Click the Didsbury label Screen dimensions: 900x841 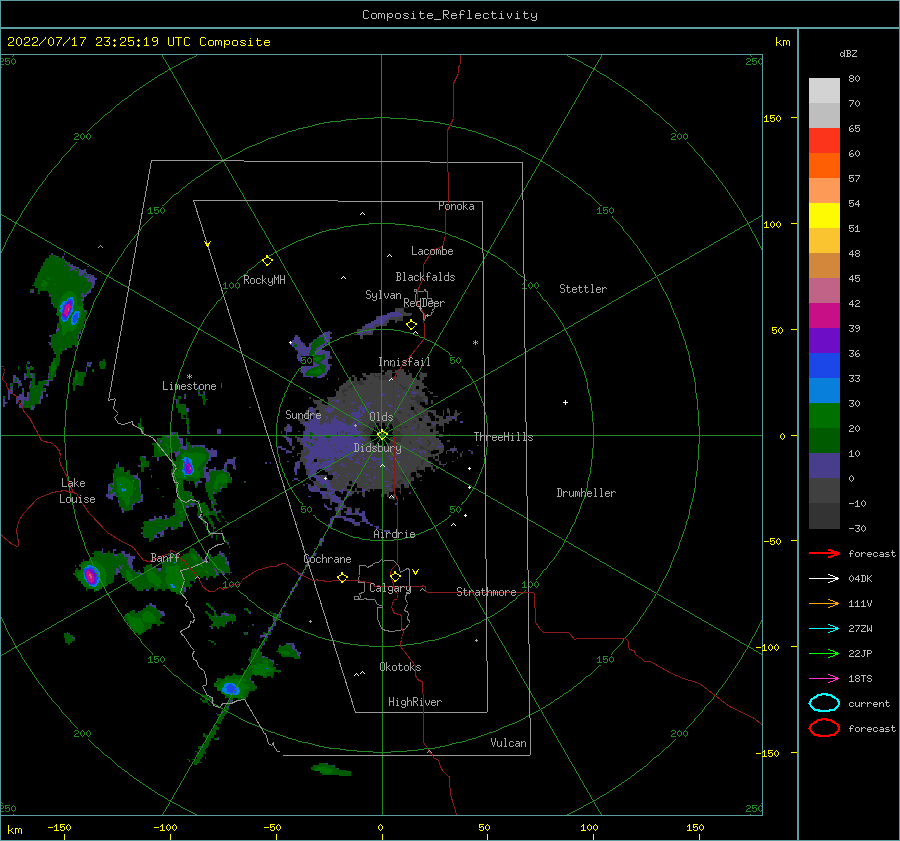coord(377,448)
